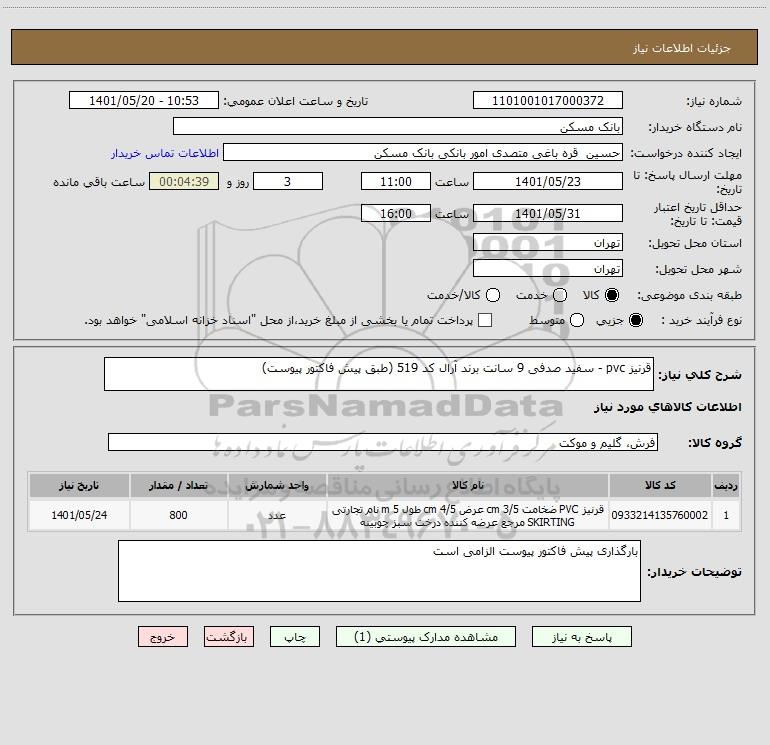770x745 pixels.
Task: Click row number cell 1
Action: pos(726,515)
